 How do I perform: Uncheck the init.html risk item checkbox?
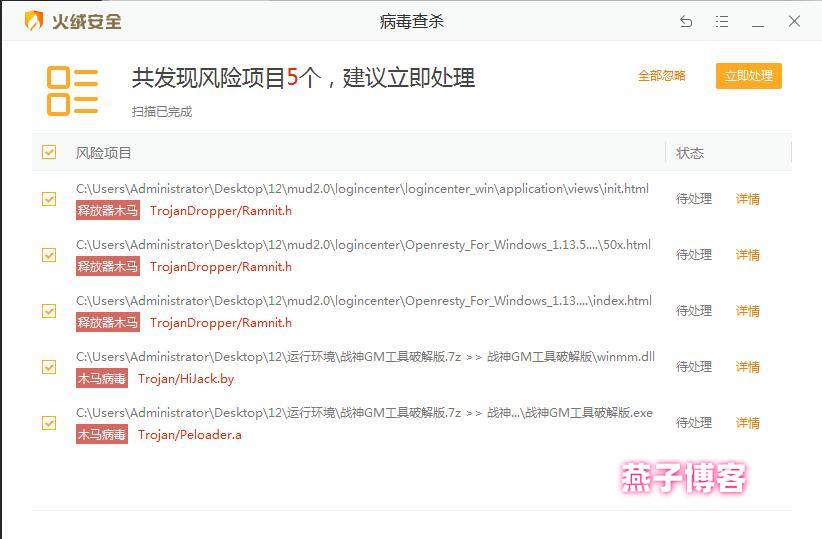(x=49, y=199)
